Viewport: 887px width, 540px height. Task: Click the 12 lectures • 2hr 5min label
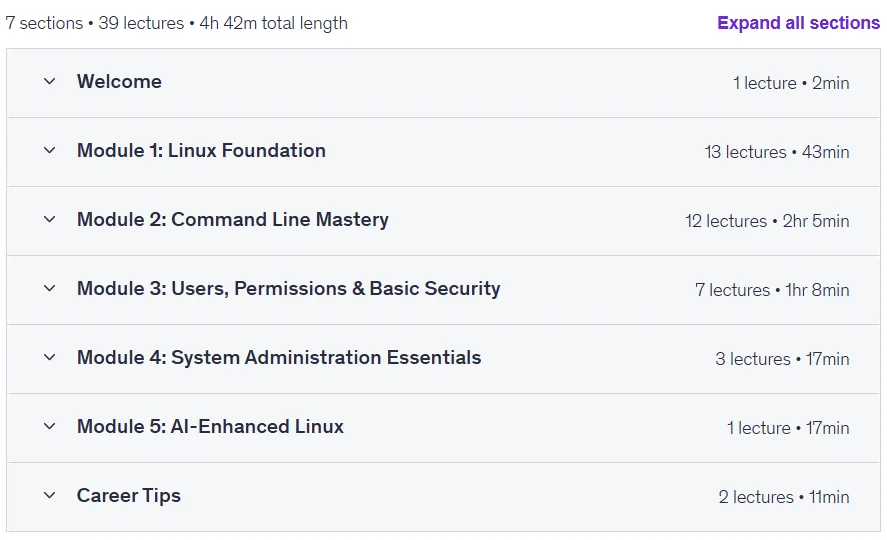pyautogui.click(x=767, y=221)
